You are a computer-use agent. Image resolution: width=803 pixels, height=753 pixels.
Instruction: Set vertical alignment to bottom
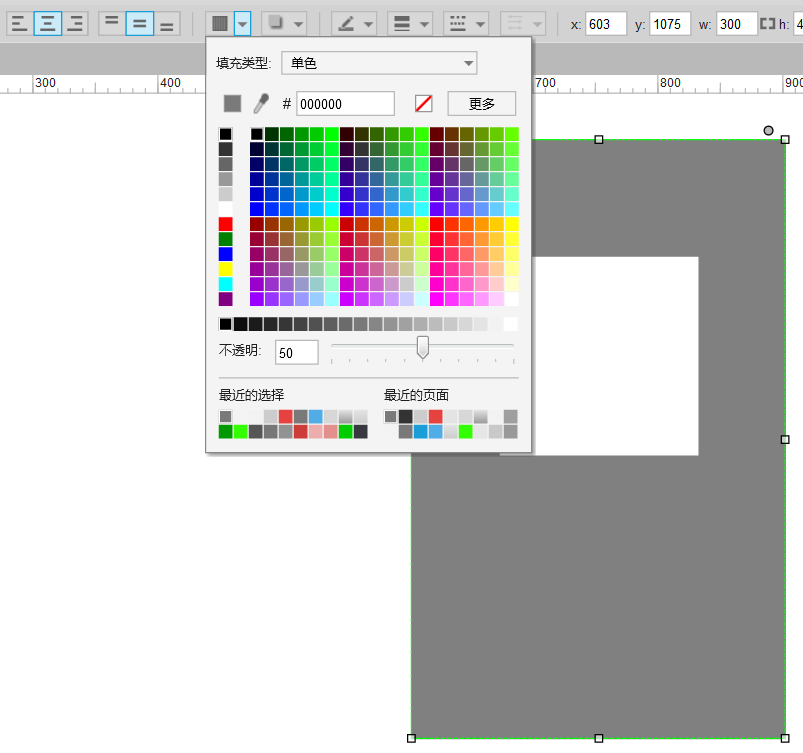click(x=167, y=23)
